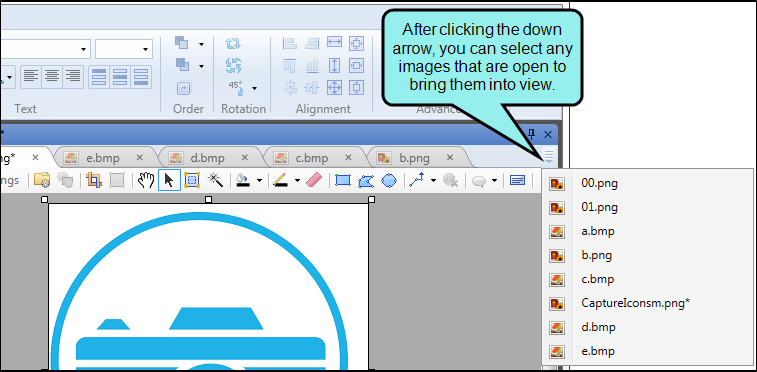This screenshot has height=372, width=757.
Task: Choose 00.png in the dropdown list
Action: click(x=600, y=183)
